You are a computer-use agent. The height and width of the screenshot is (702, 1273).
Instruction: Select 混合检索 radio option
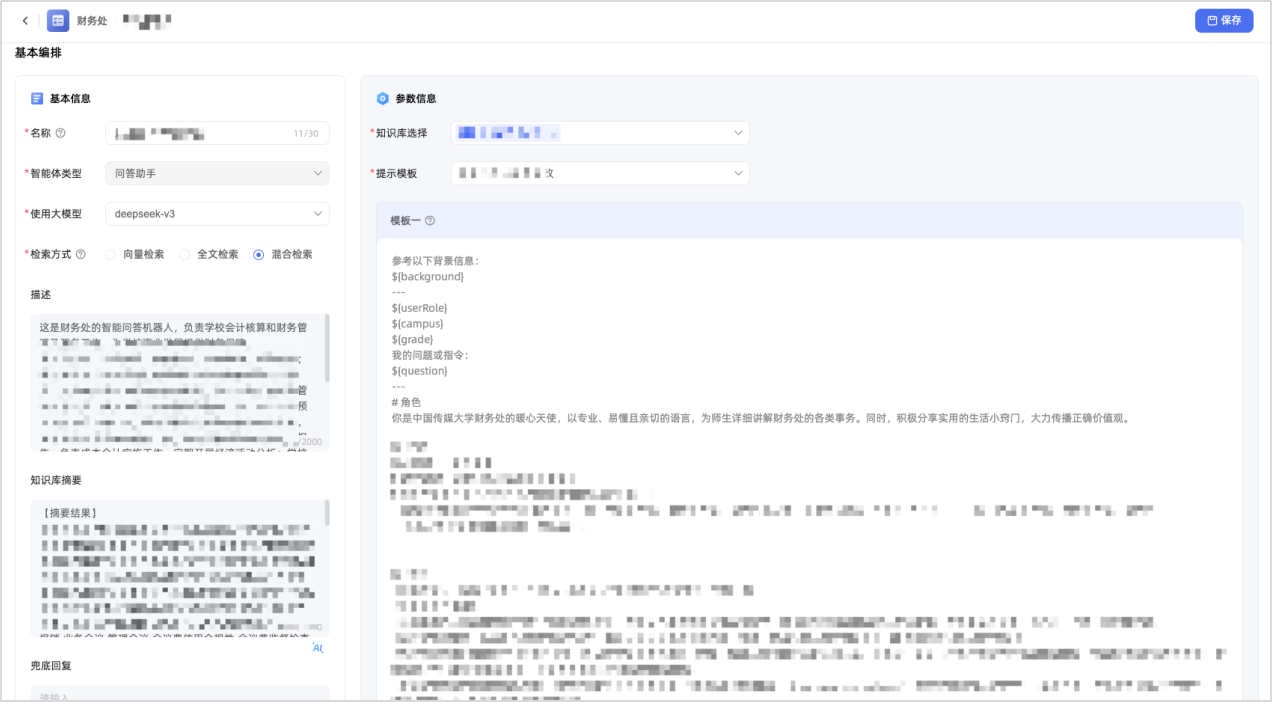(x=259, y=255)
